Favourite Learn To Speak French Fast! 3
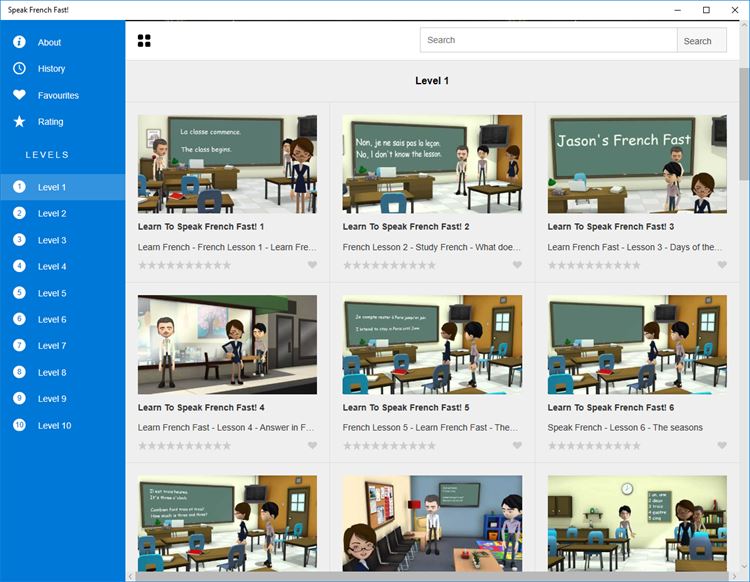The width and height of the screenshot is (750, 582). [722, 264]
